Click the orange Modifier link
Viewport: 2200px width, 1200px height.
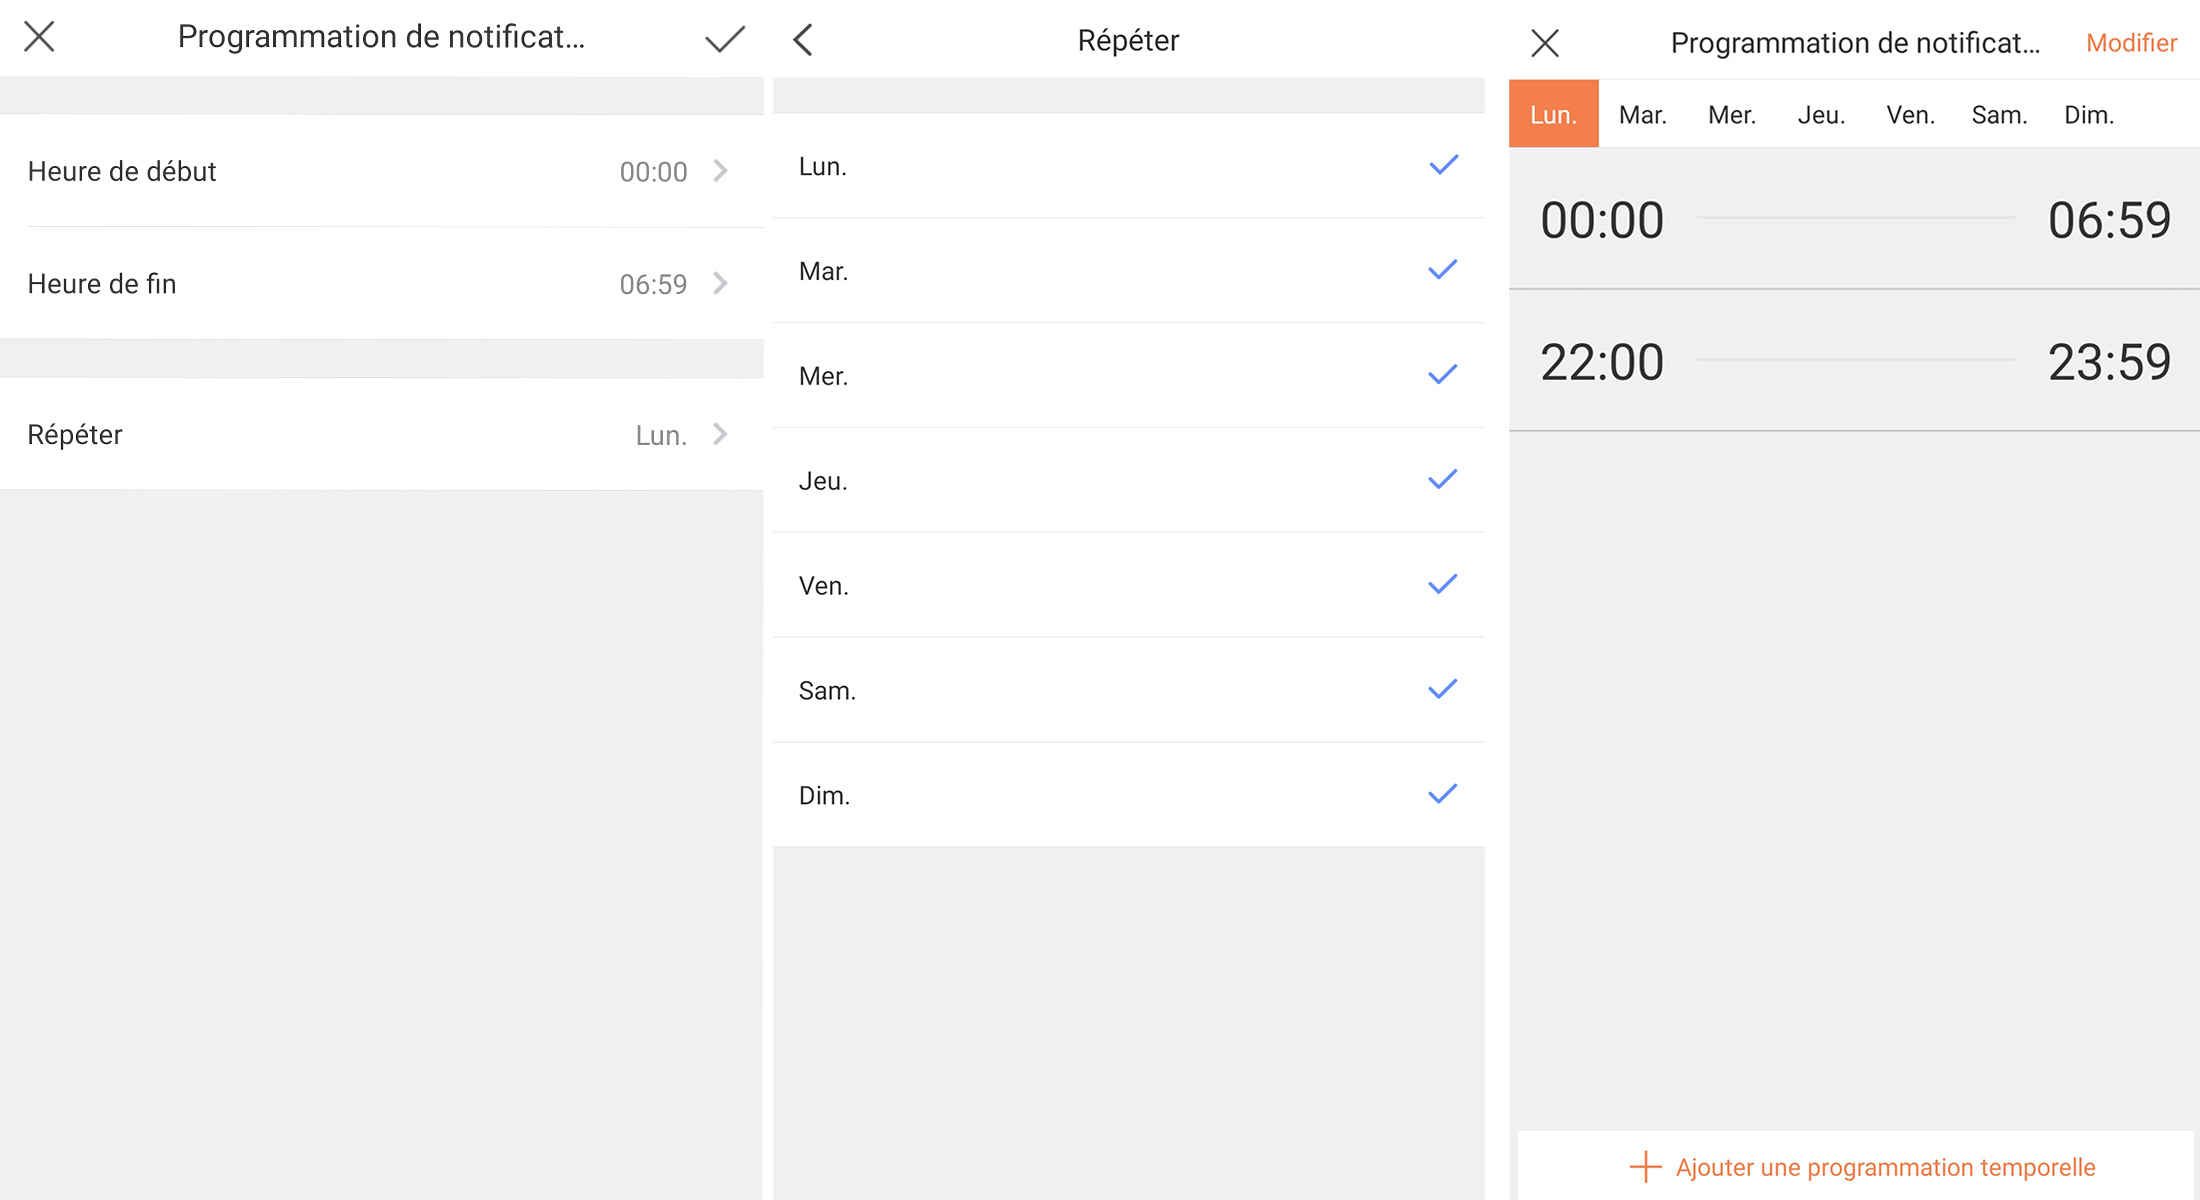click(2131, 43)
